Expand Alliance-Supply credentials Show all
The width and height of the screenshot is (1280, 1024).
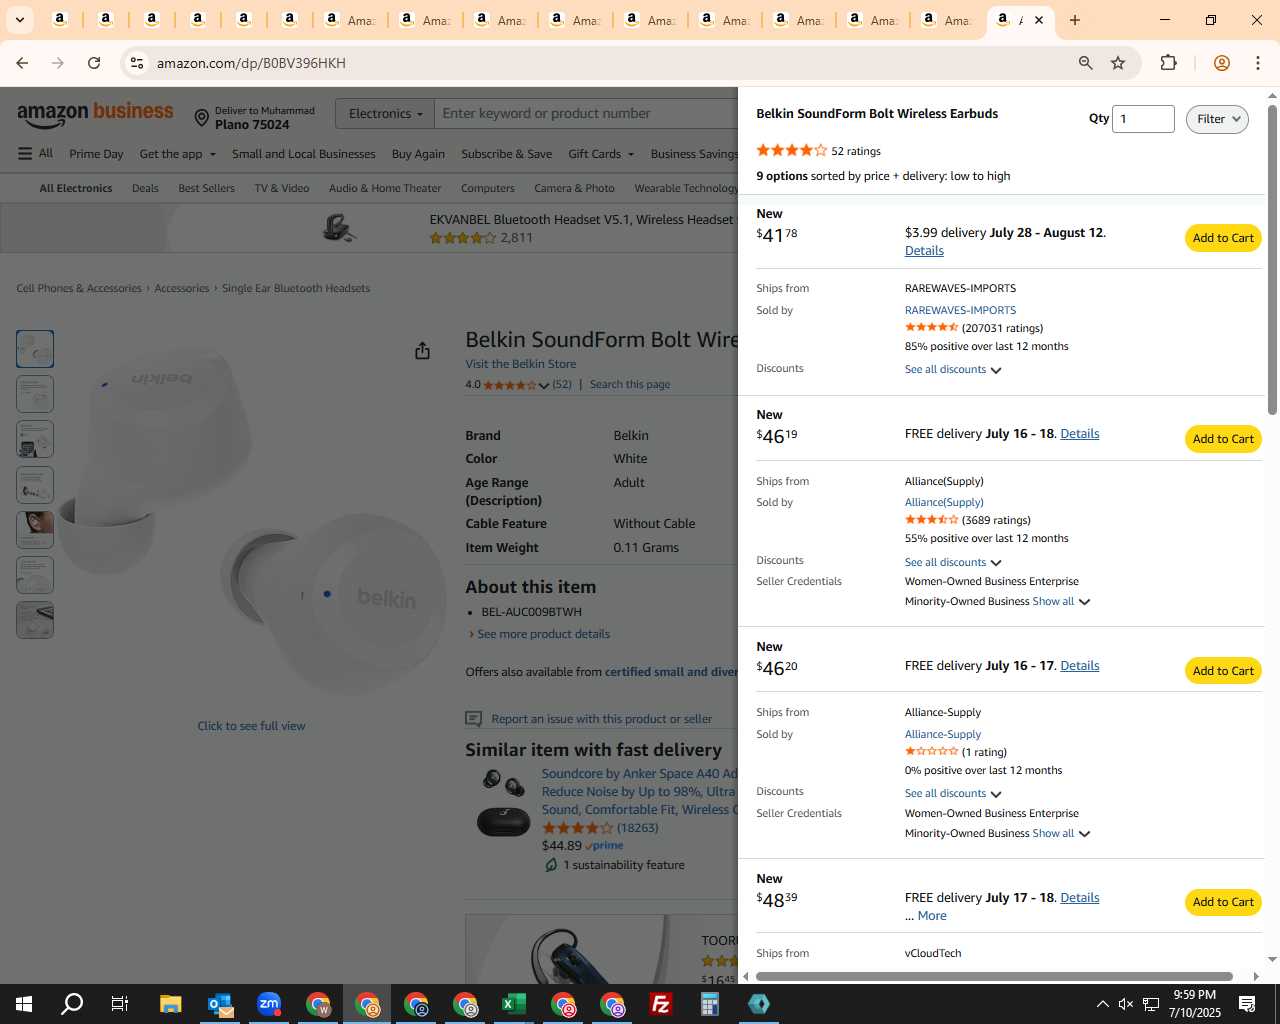[1061, 834]
